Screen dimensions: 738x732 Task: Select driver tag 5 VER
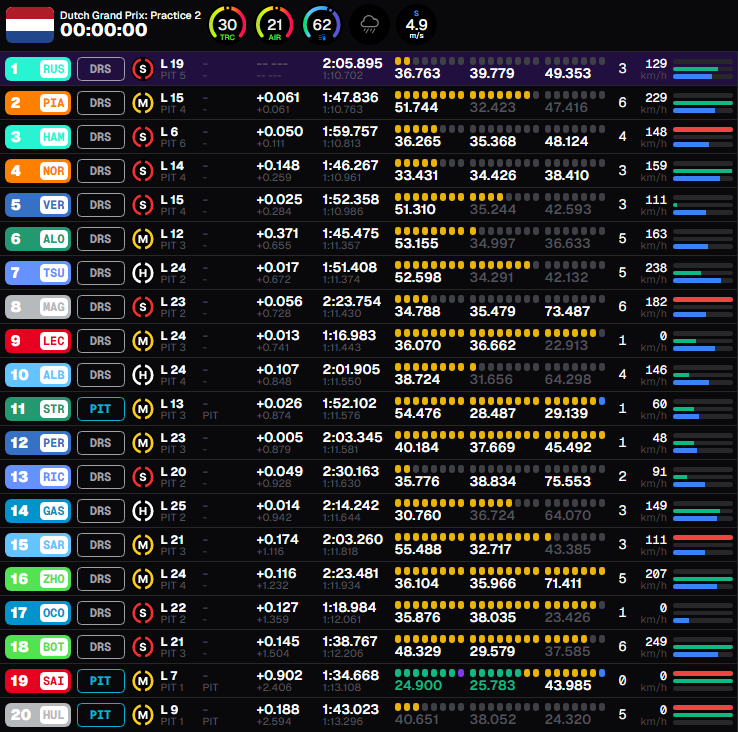(38, 205)
